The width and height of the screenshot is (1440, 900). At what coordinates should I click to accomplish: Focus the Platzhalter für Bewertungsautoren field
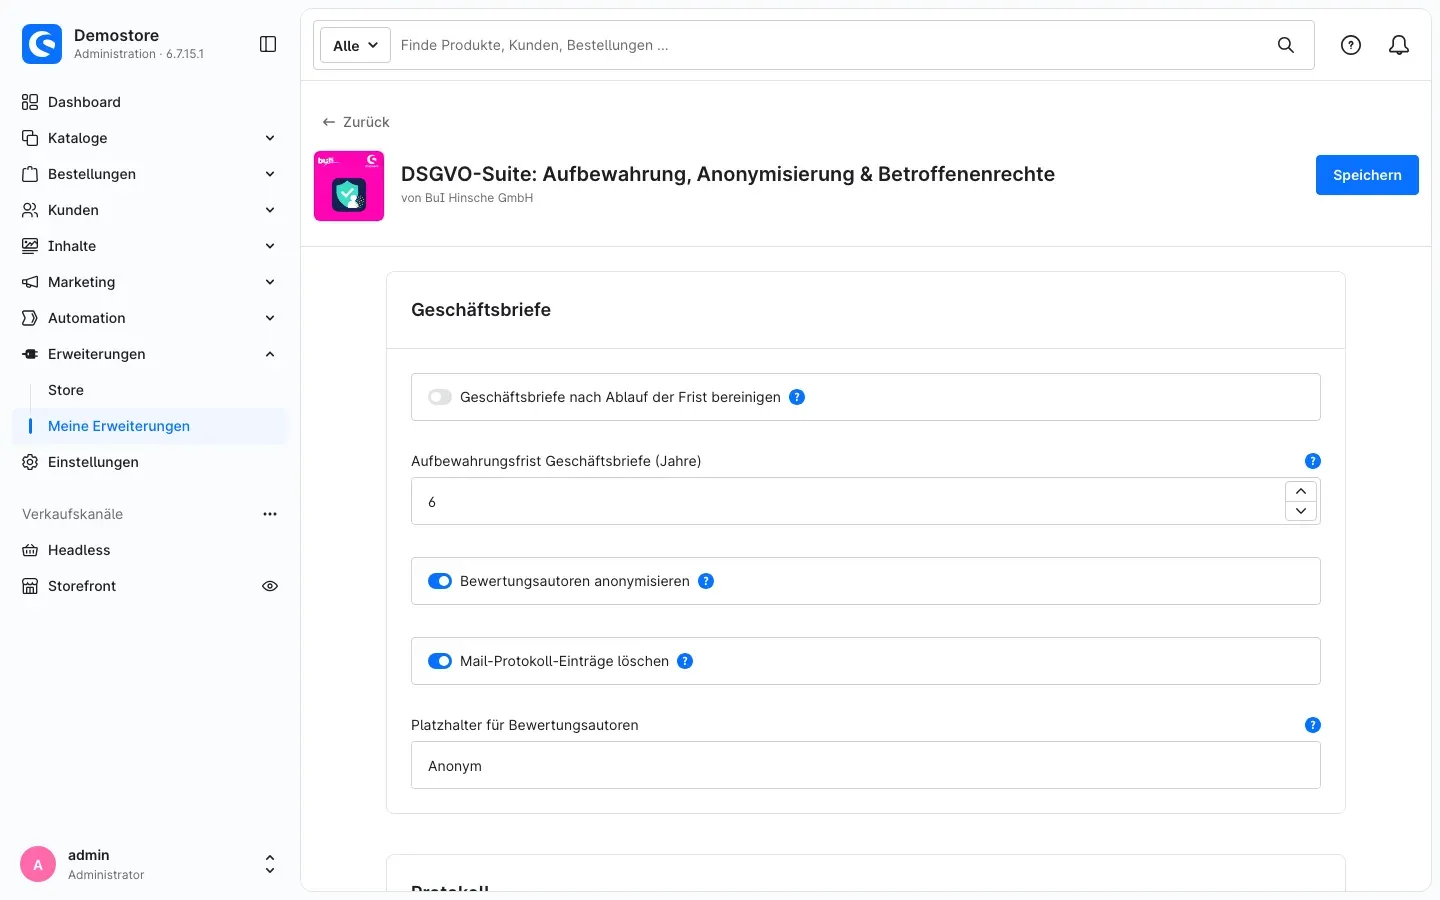coord(866,765)
